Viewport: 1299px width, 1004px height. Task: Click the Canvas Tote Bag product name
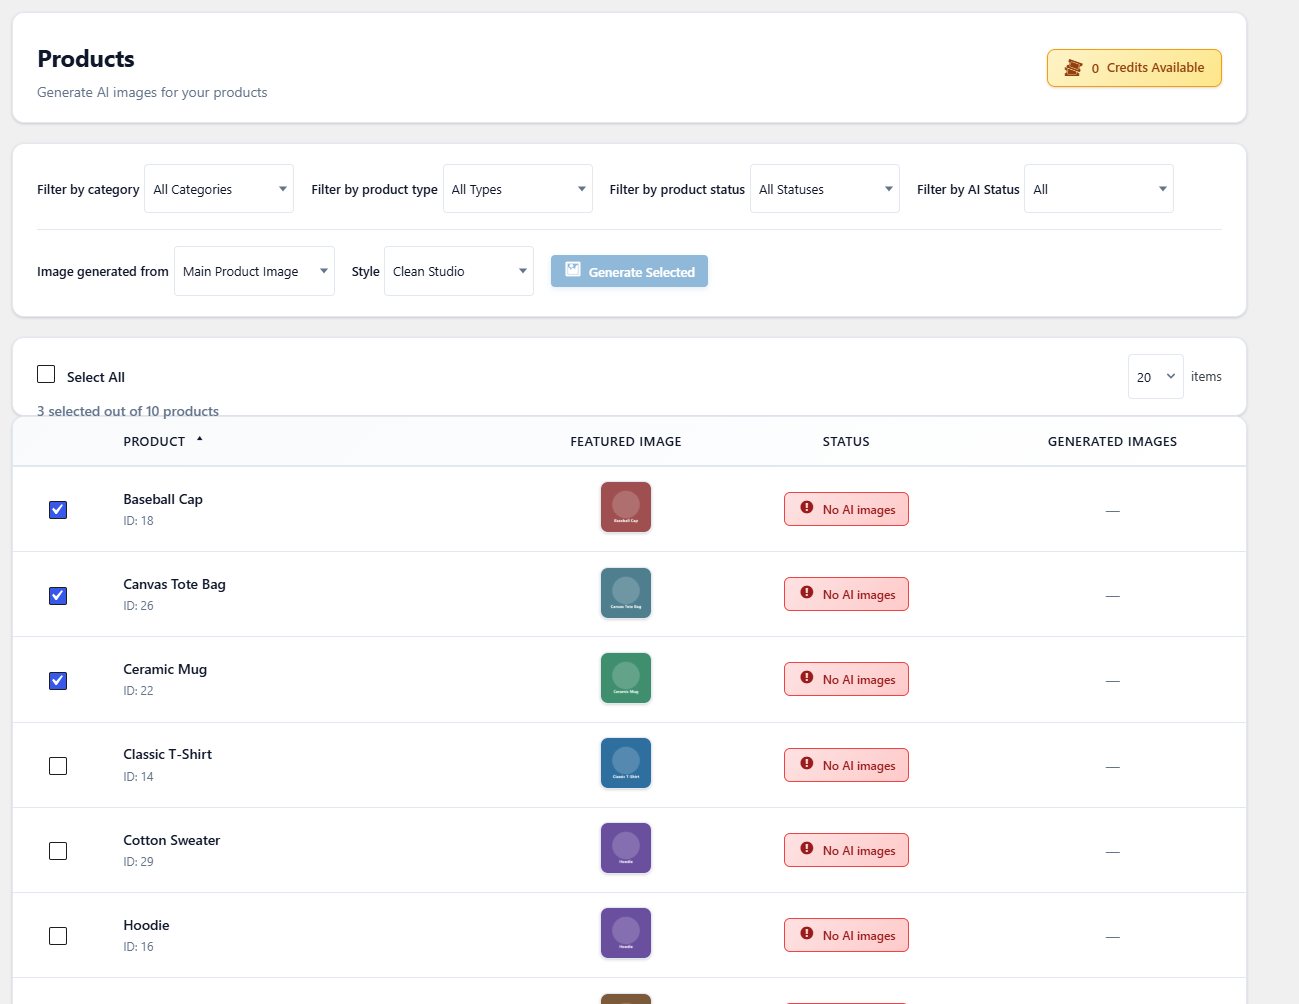tap(174, 584)
